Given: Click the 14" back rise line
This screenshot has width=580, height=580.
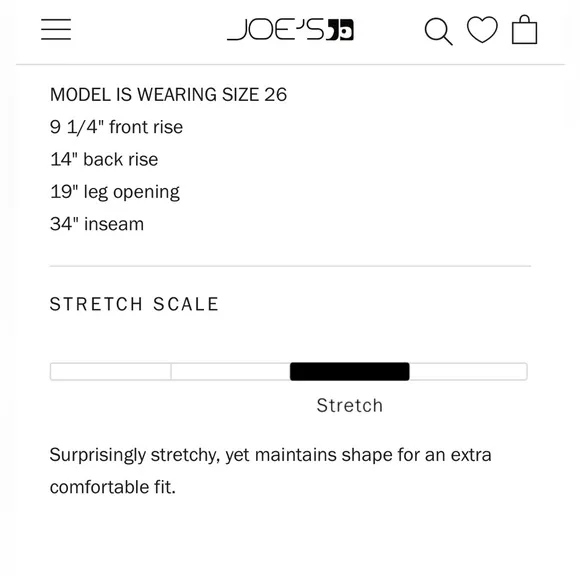Looking at the screenshot, I should coord(104,159).
